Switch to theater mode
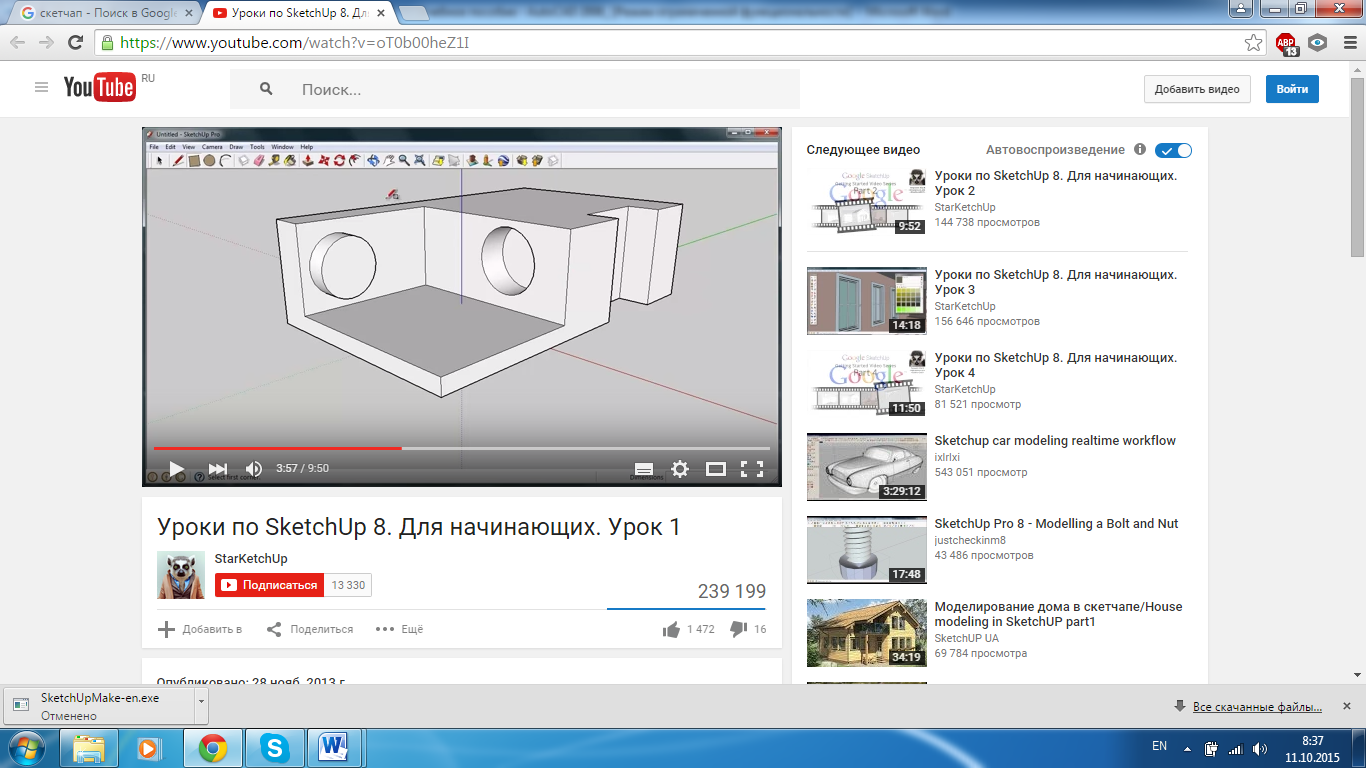Screen dimensions: 1366x768 [x=716, y=468]
